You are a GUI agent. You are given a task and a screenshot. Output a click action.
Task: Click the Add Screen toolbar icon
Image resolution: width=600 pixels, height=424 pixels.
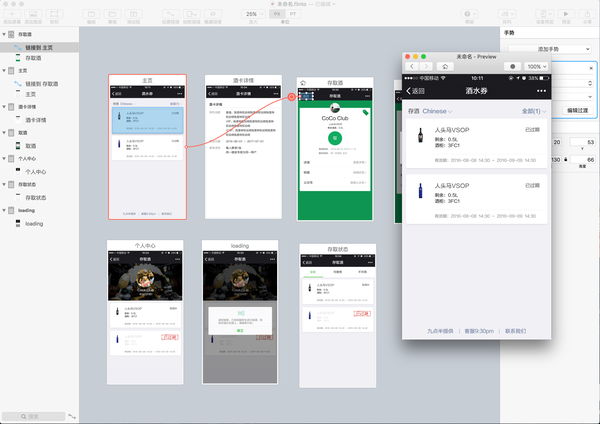tap(12, 14)
